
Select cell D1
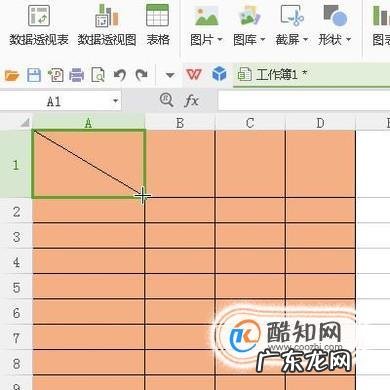(x=321, y=164)
